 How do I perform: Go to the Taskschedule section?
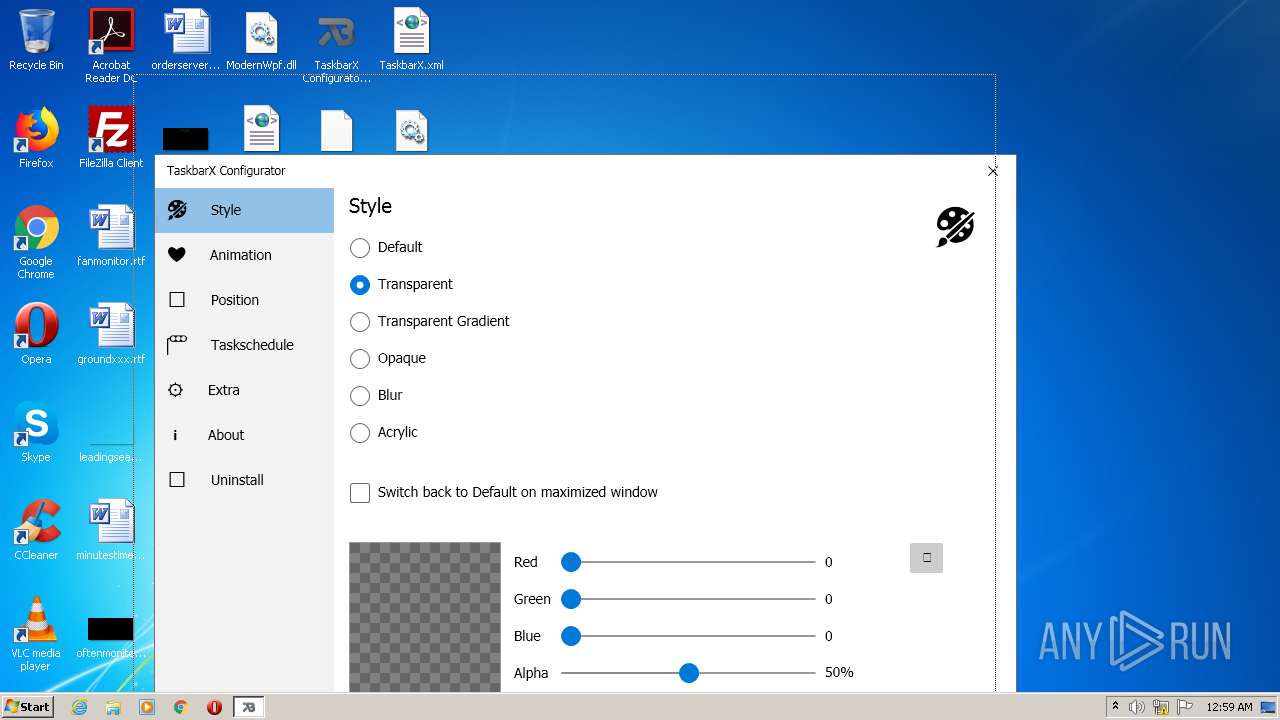point(244,345)
